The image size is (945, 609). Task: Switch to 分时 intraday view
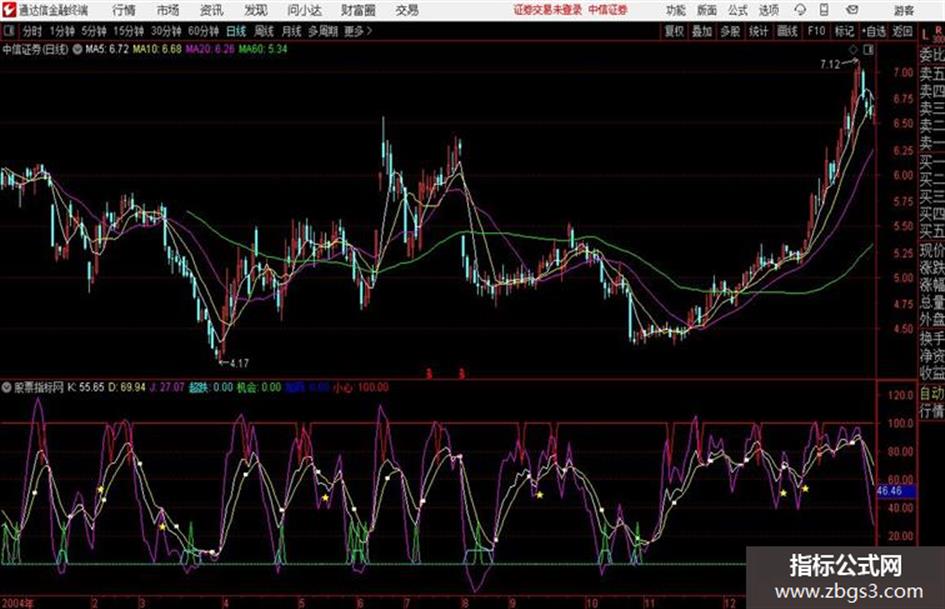(32, 31)
